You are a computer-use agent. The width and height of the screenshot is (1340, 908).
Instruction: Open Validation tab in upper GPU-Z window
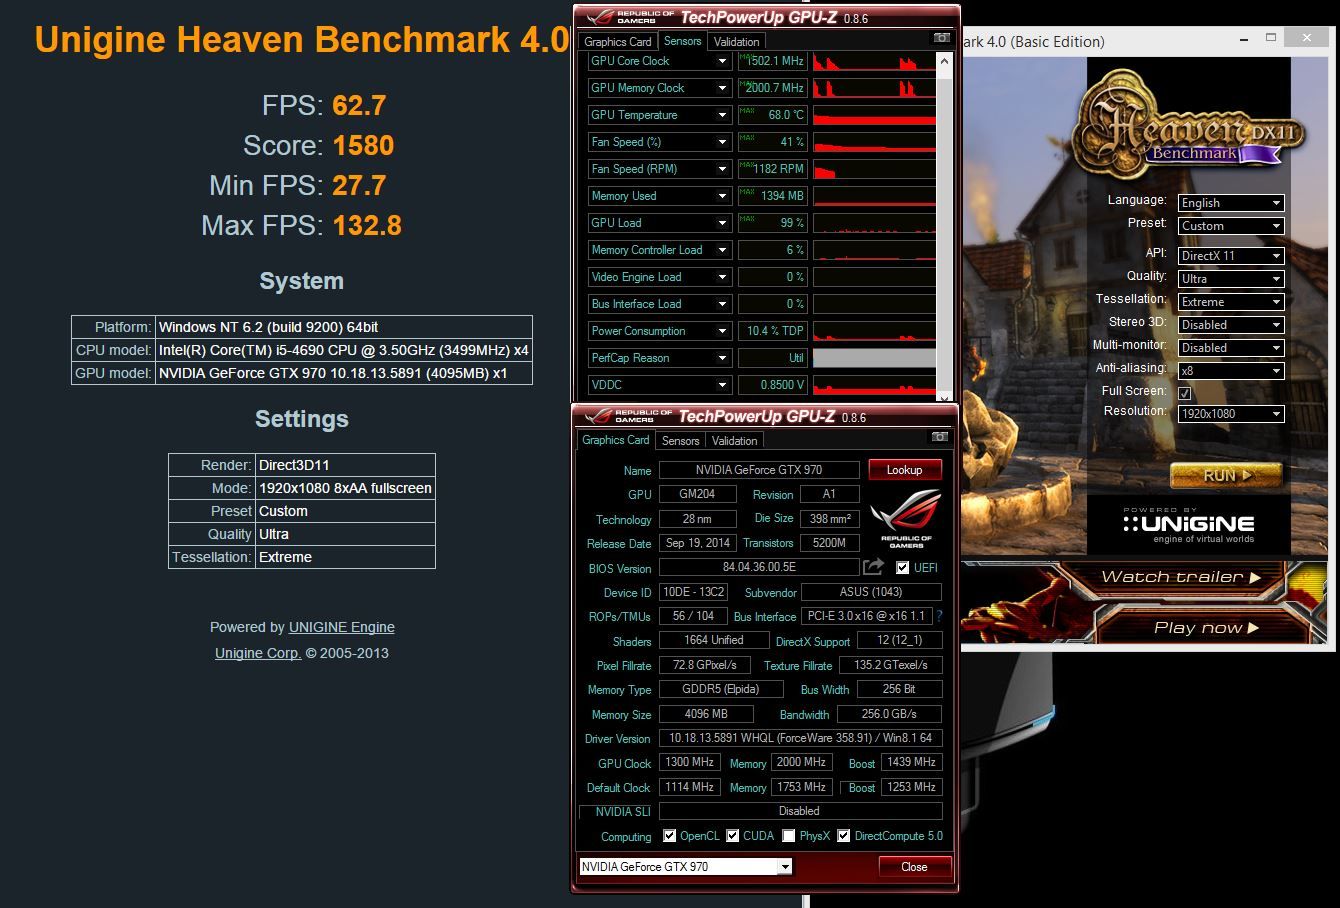[737, 42]
